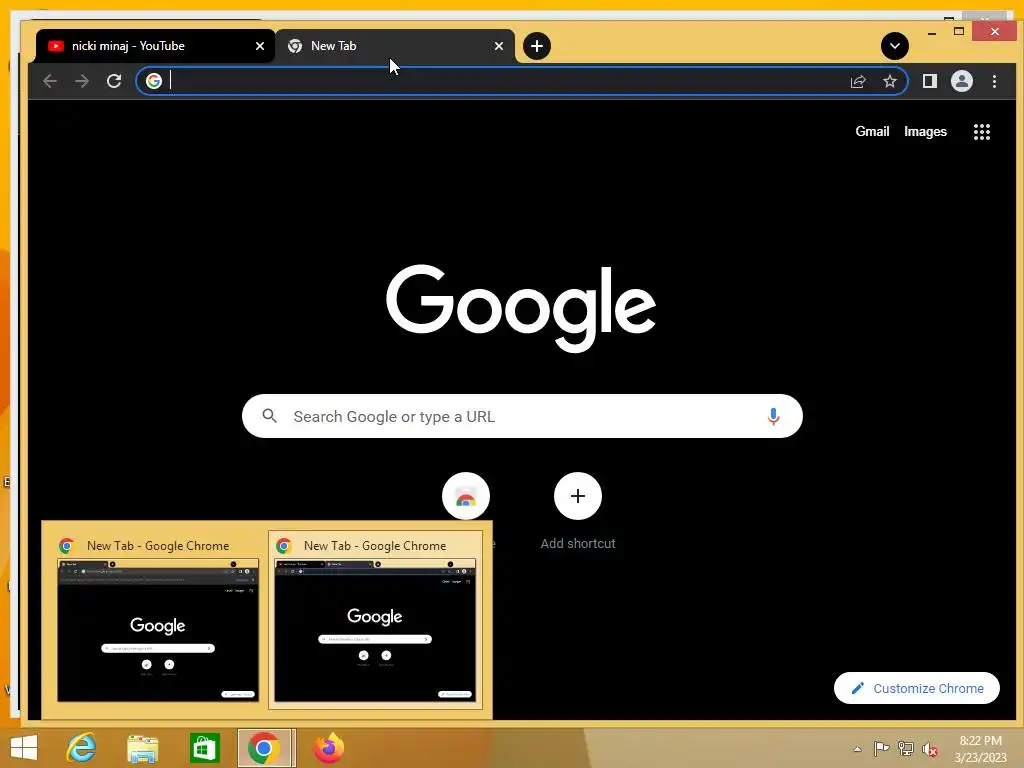The width and height of the screenshot is (1024, 768).
Task: Go forward with the forward arrow
Action: 82,81
